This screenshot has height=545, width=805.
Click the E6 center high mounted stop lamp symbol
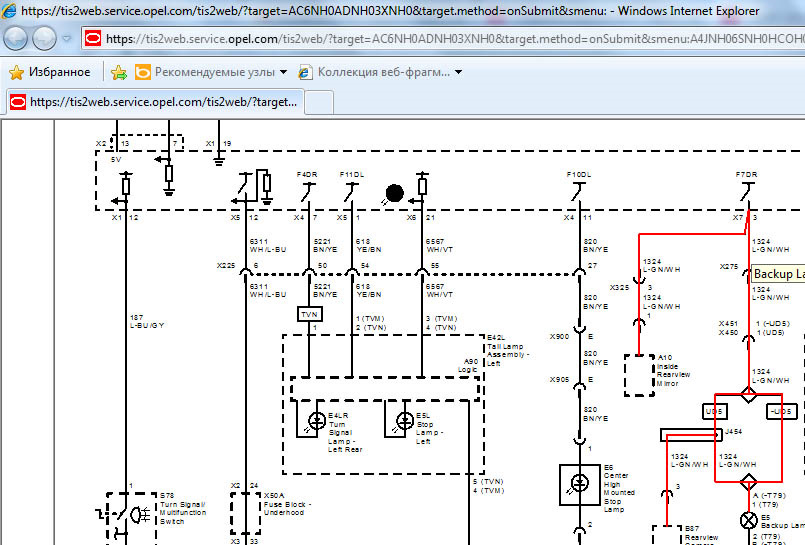[580, 484]
